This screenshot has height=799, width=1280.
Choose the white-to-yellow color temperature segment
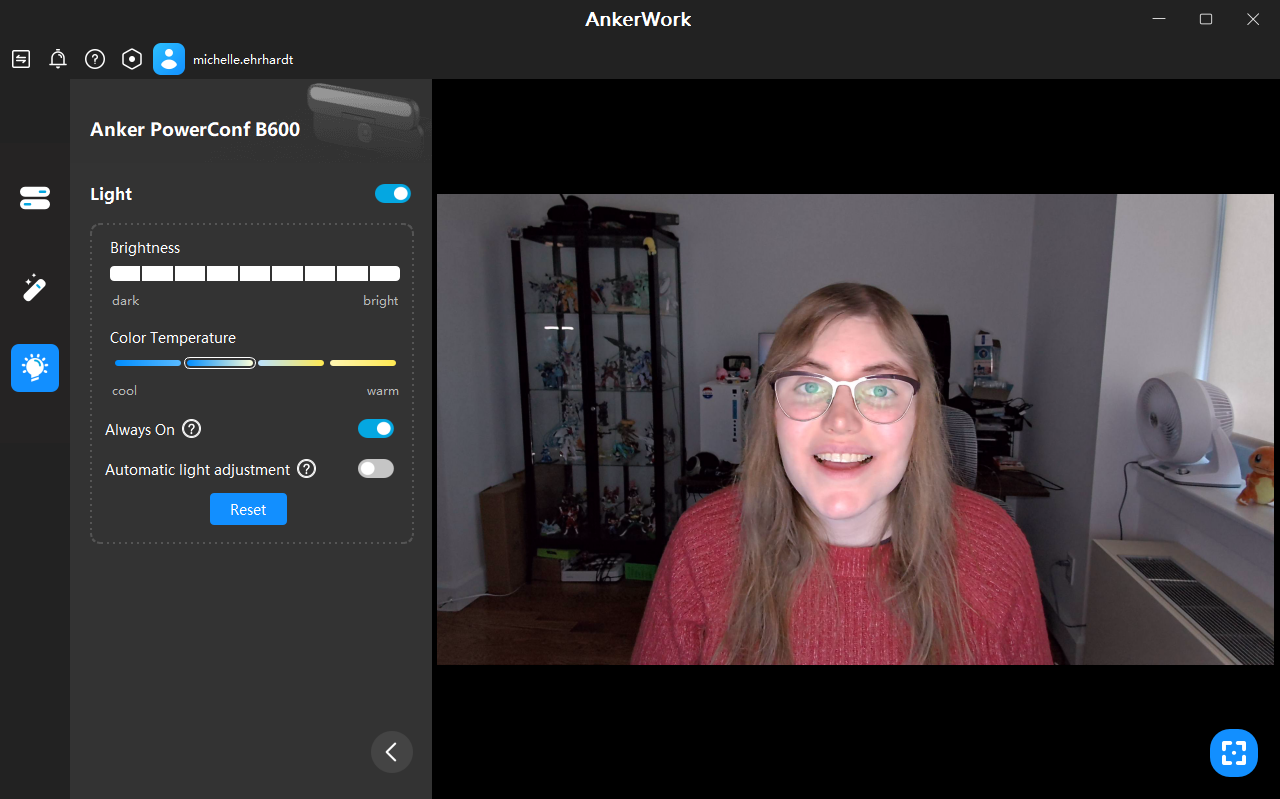point(291,363)
